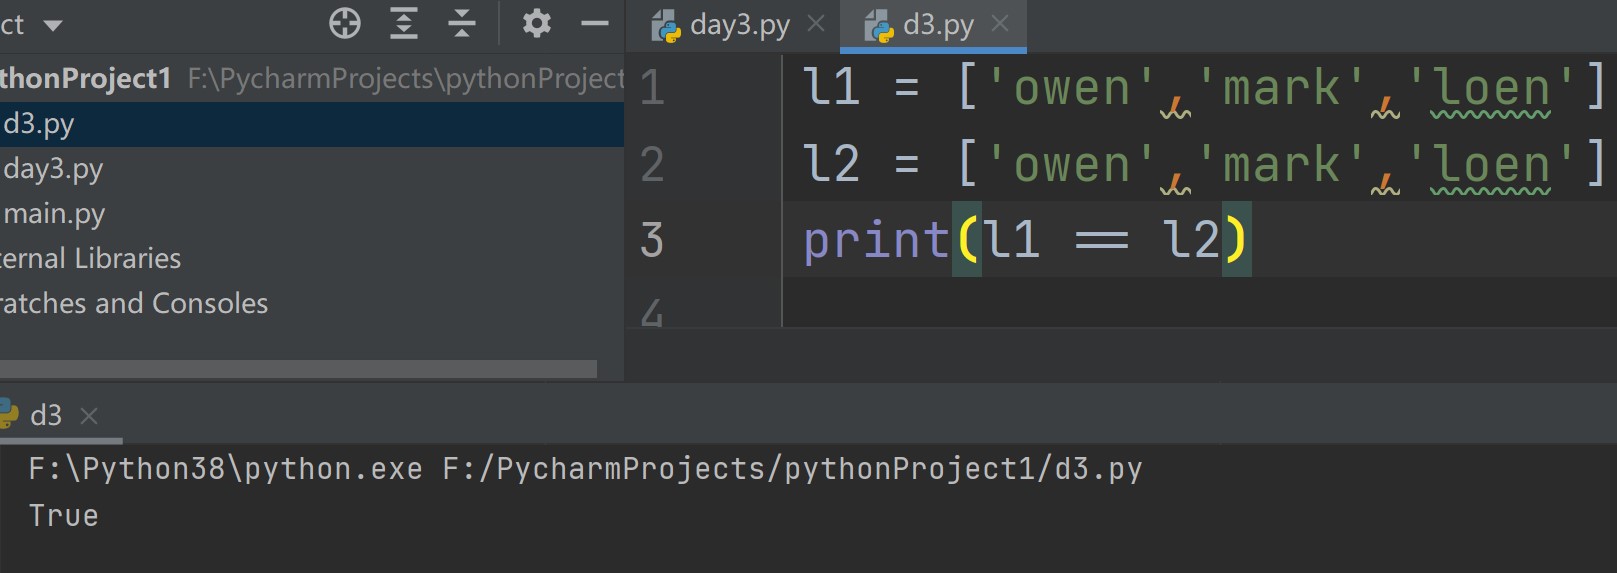Open day3.py from the project tree
Viewport: 1617px width, 573px height.
tap(53, 169)
